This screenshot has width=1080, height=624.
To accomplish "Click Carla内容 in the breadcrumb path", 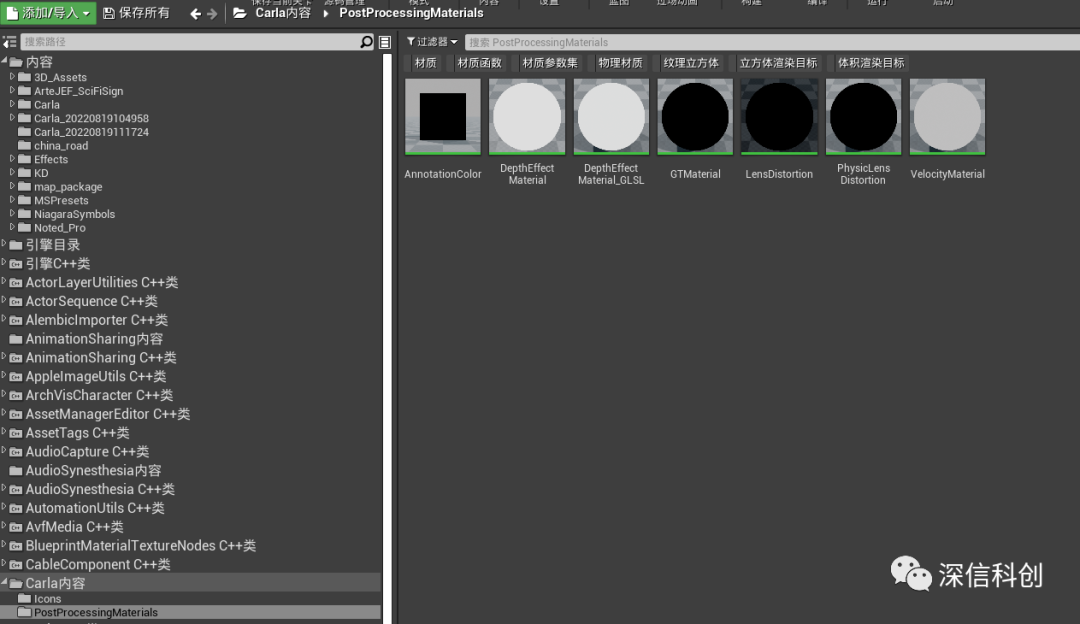I will pyautogui.click(x=283, y=13).
